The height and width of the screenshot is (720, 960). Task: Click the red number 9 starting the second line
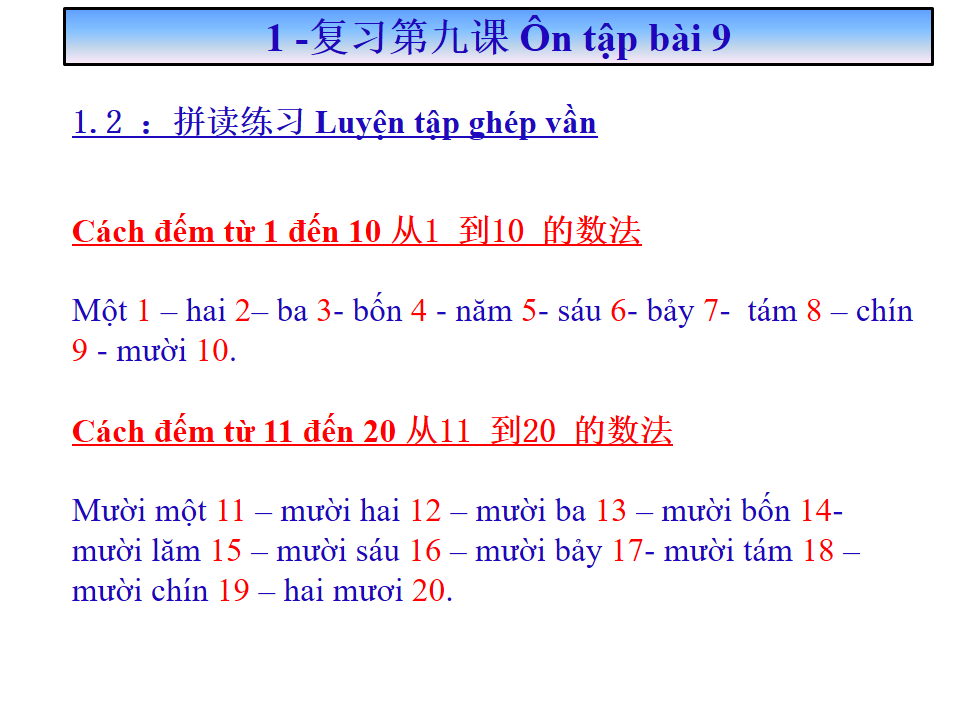coord(80,352)
